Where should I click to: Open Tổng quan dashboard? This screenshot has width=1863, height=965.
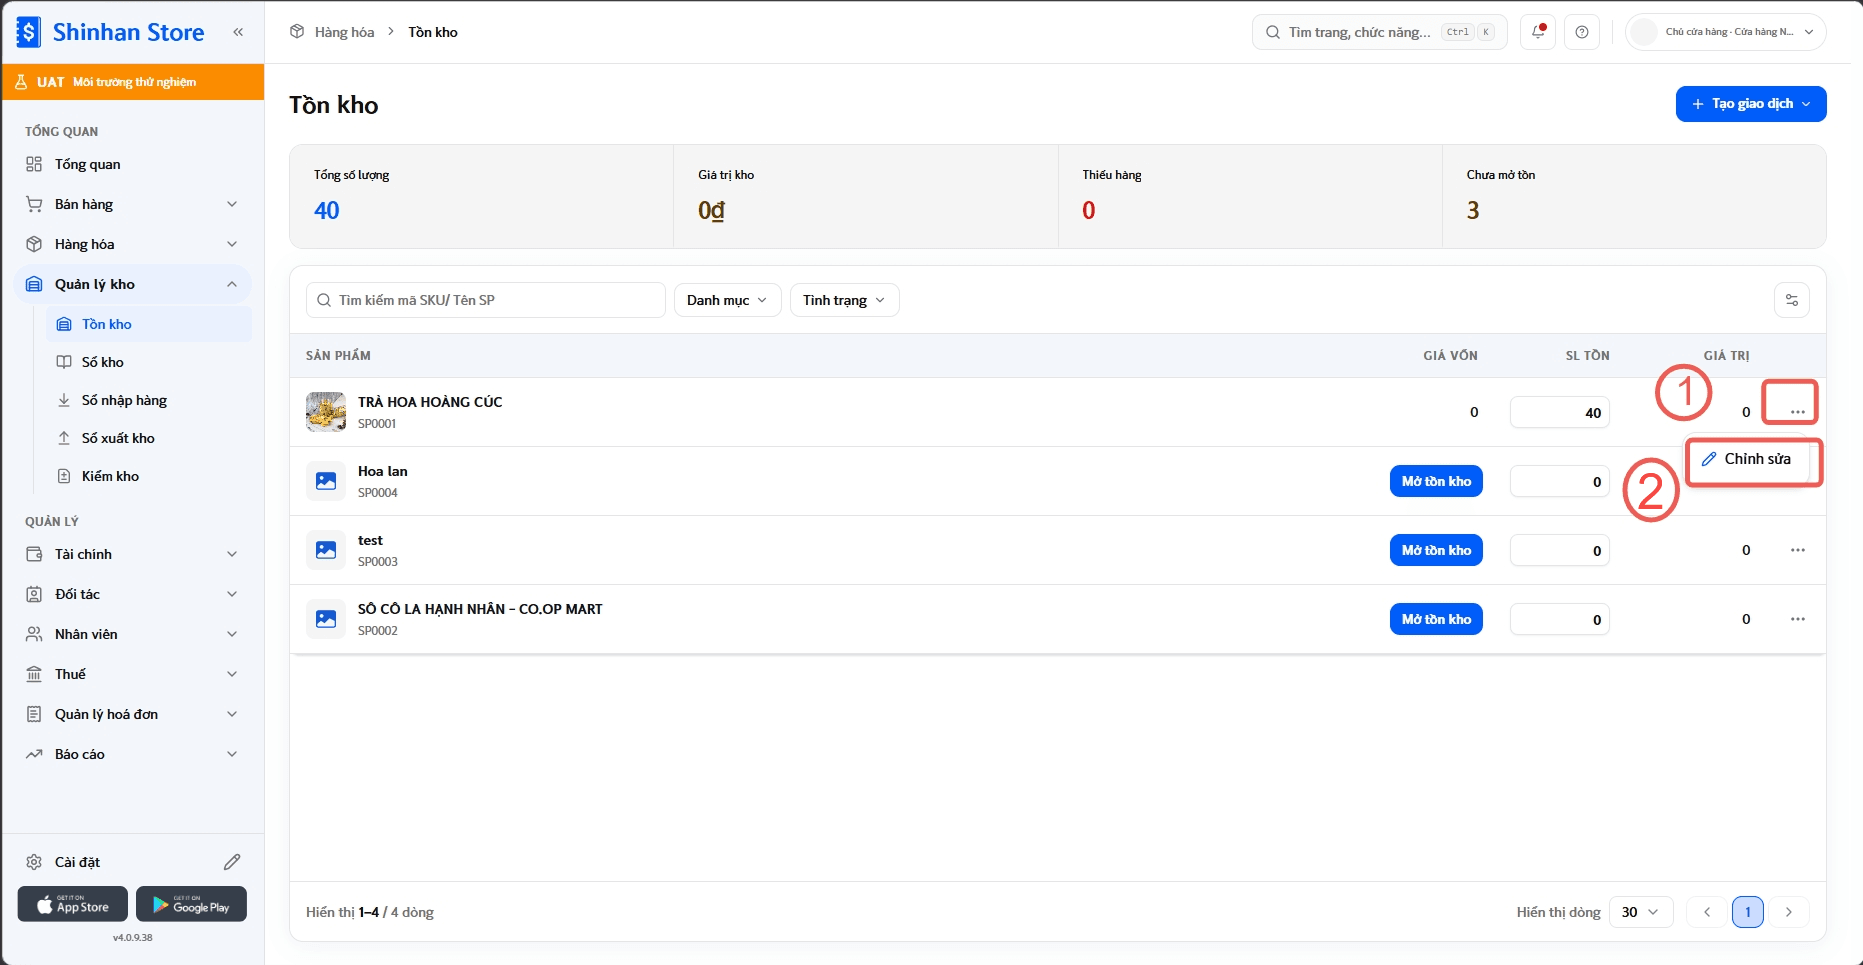133,164
